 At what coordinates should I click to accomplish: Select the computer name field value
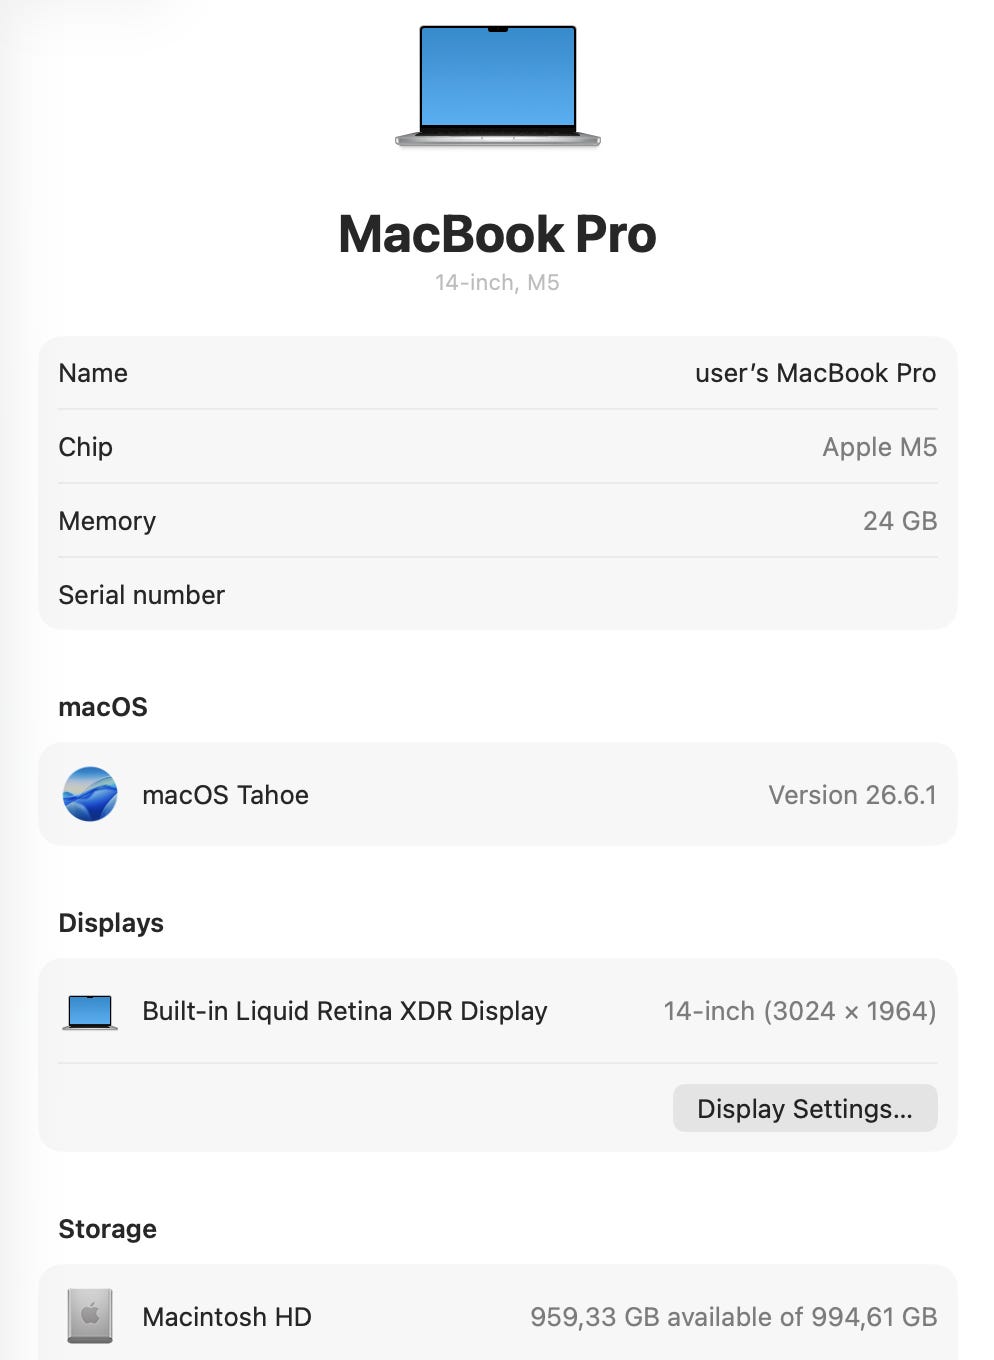(x=815, y=373)
